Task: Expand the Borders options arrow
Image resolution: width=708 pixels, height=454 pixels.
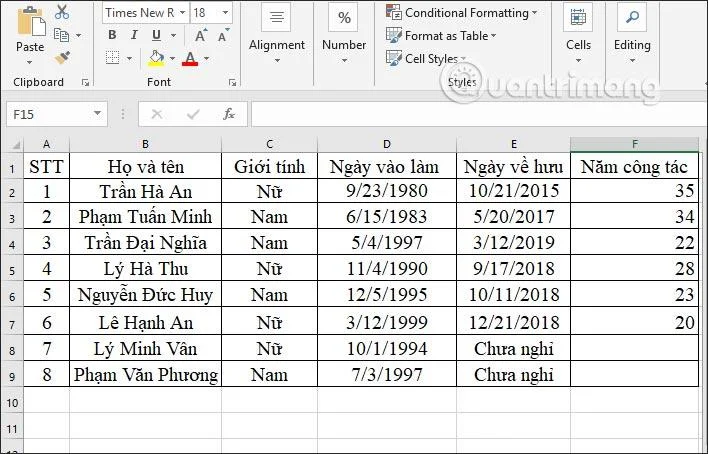Action: click(129, 58)
